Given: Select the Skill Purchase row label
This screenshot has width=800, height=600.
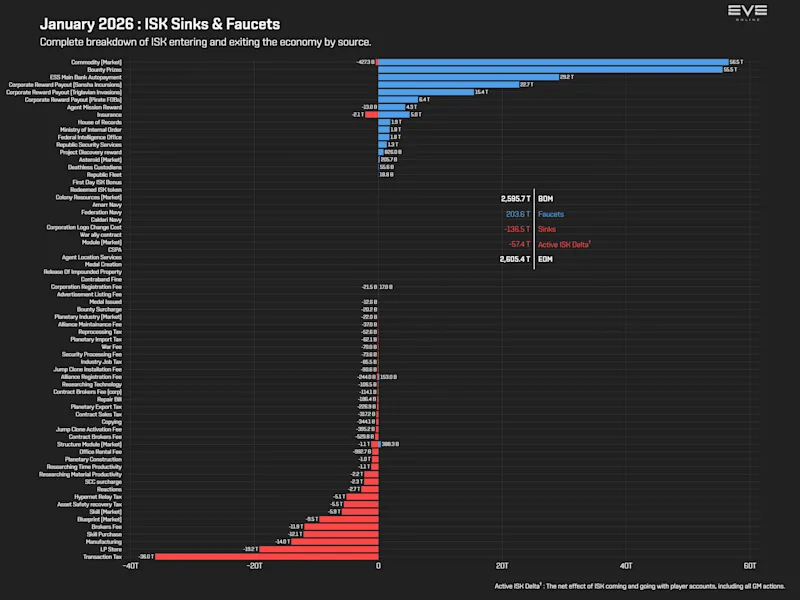Looking at the screenshot, I should pos(104,534).
